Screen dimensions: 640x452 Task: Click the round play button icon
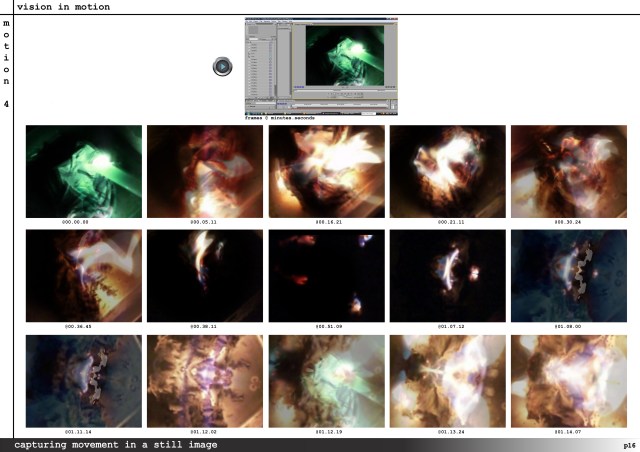click(222, 67)
